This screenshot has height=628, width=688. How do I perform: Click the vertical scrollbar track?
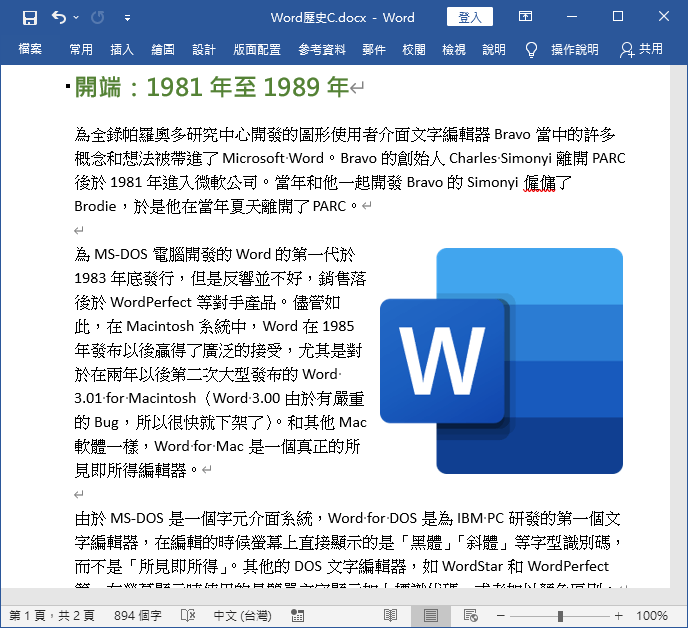click(678, 327)
